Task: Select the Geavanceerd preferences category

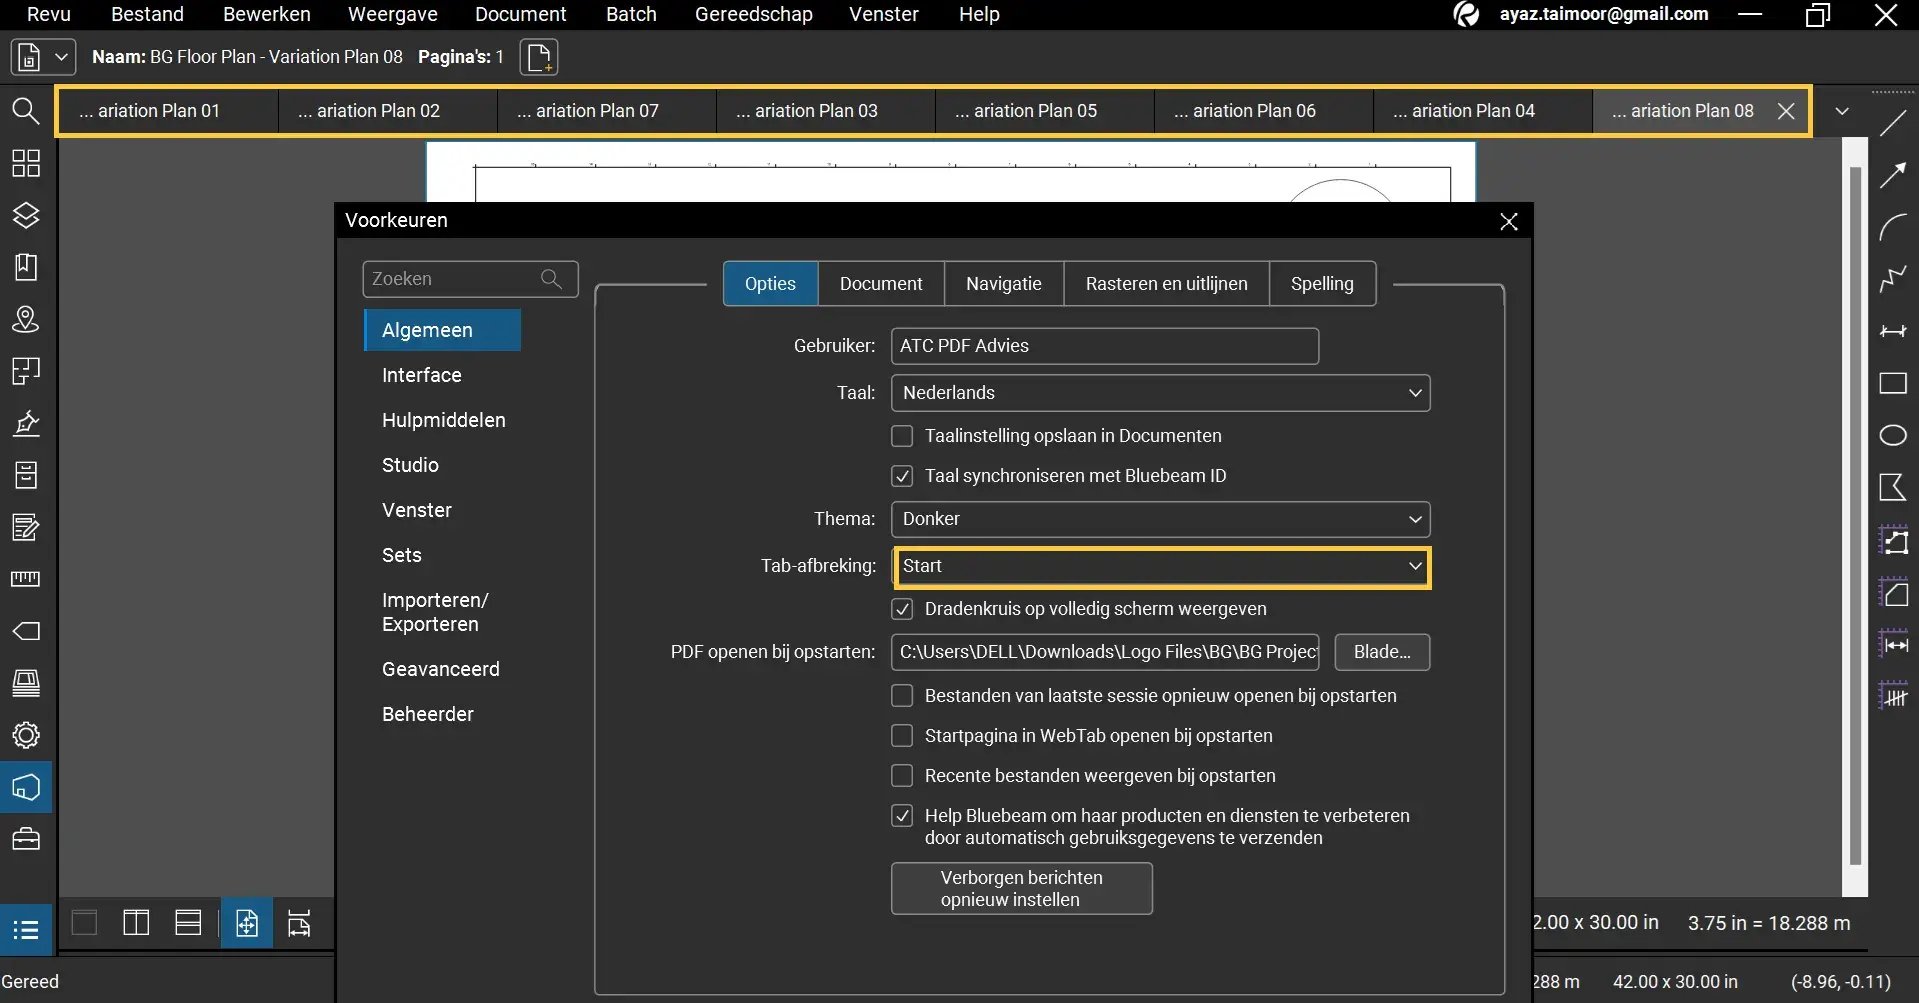Action: point(442,669)
